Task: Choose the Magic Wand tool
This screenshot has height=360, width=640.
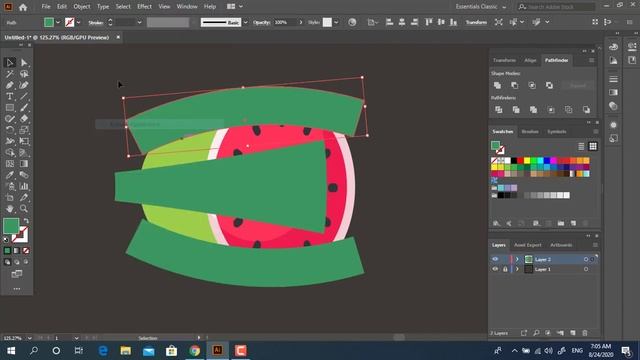Action: pos(10,74)
